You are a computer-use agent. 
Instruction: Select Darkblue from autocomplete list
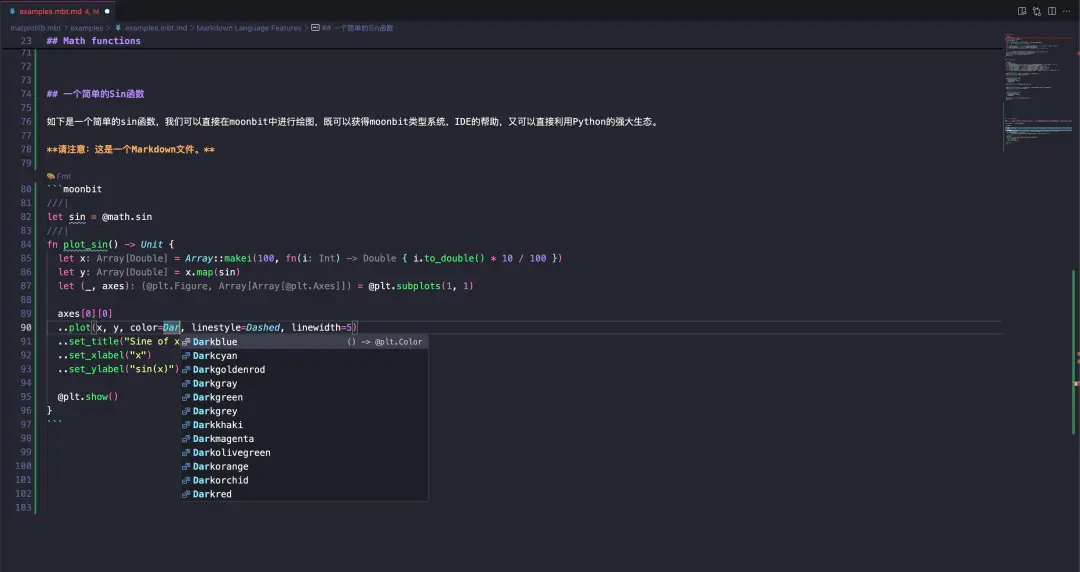[304, 342]
